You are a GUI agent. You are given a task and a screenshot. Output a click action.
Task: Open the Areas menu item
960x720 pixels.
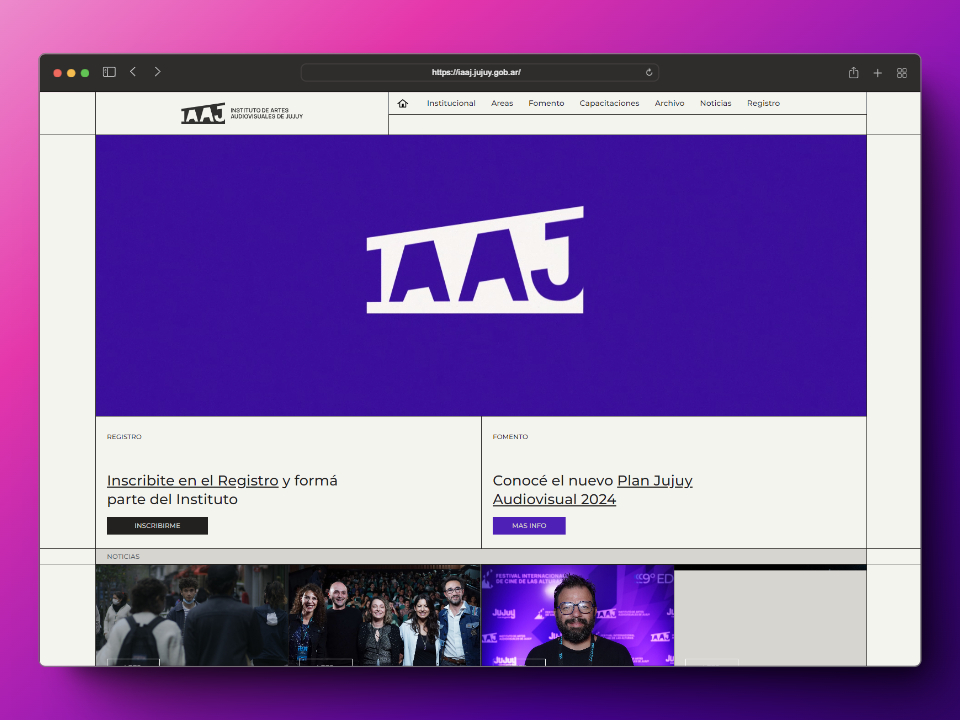502,103
